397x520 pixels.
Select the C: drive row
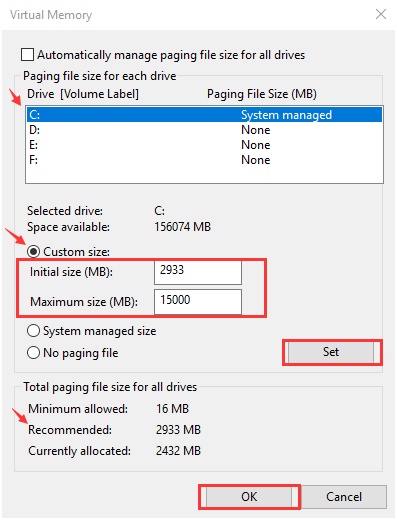pyautogui.click(x=204, y=115)
